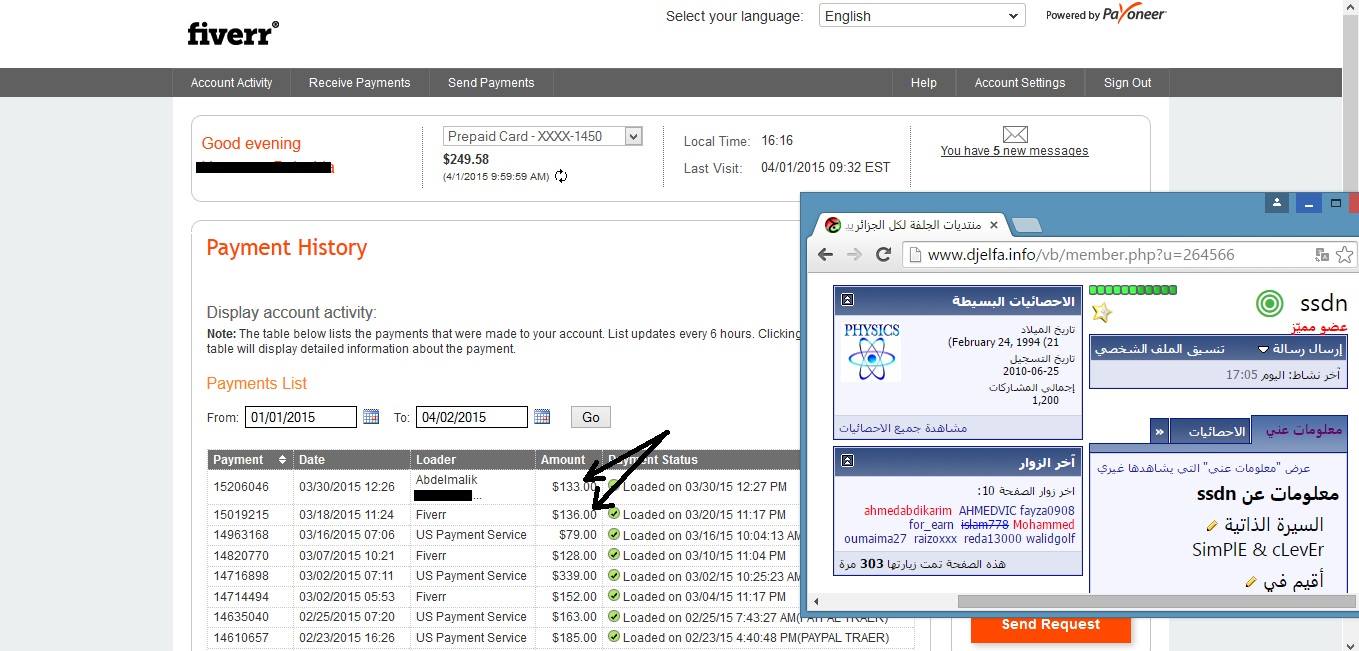Reload the djelfa.info page
The image size is (1359, 651).
[x=884, y=254]
